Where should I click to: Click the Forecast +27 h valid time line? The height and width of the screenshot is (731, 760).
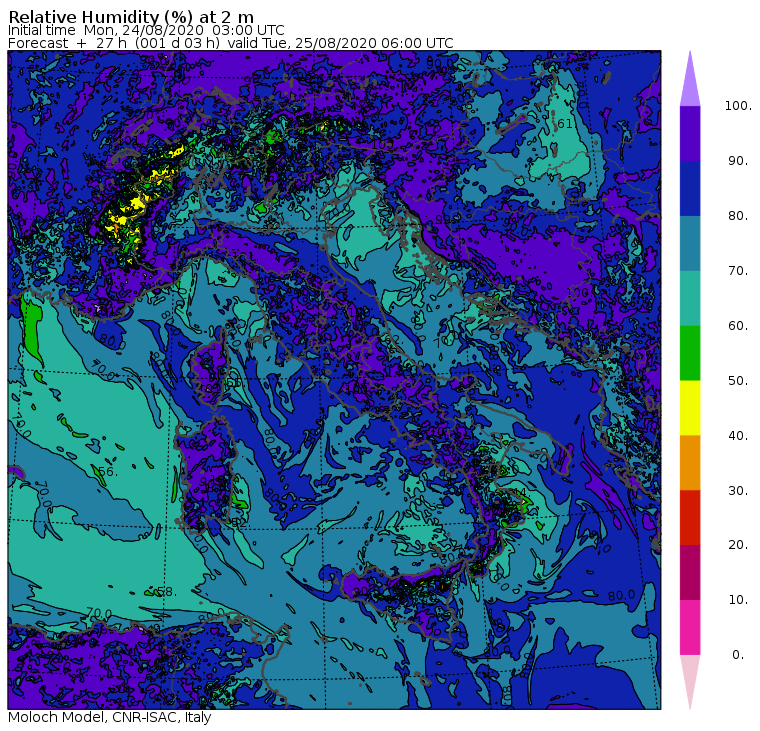(231, 43)
